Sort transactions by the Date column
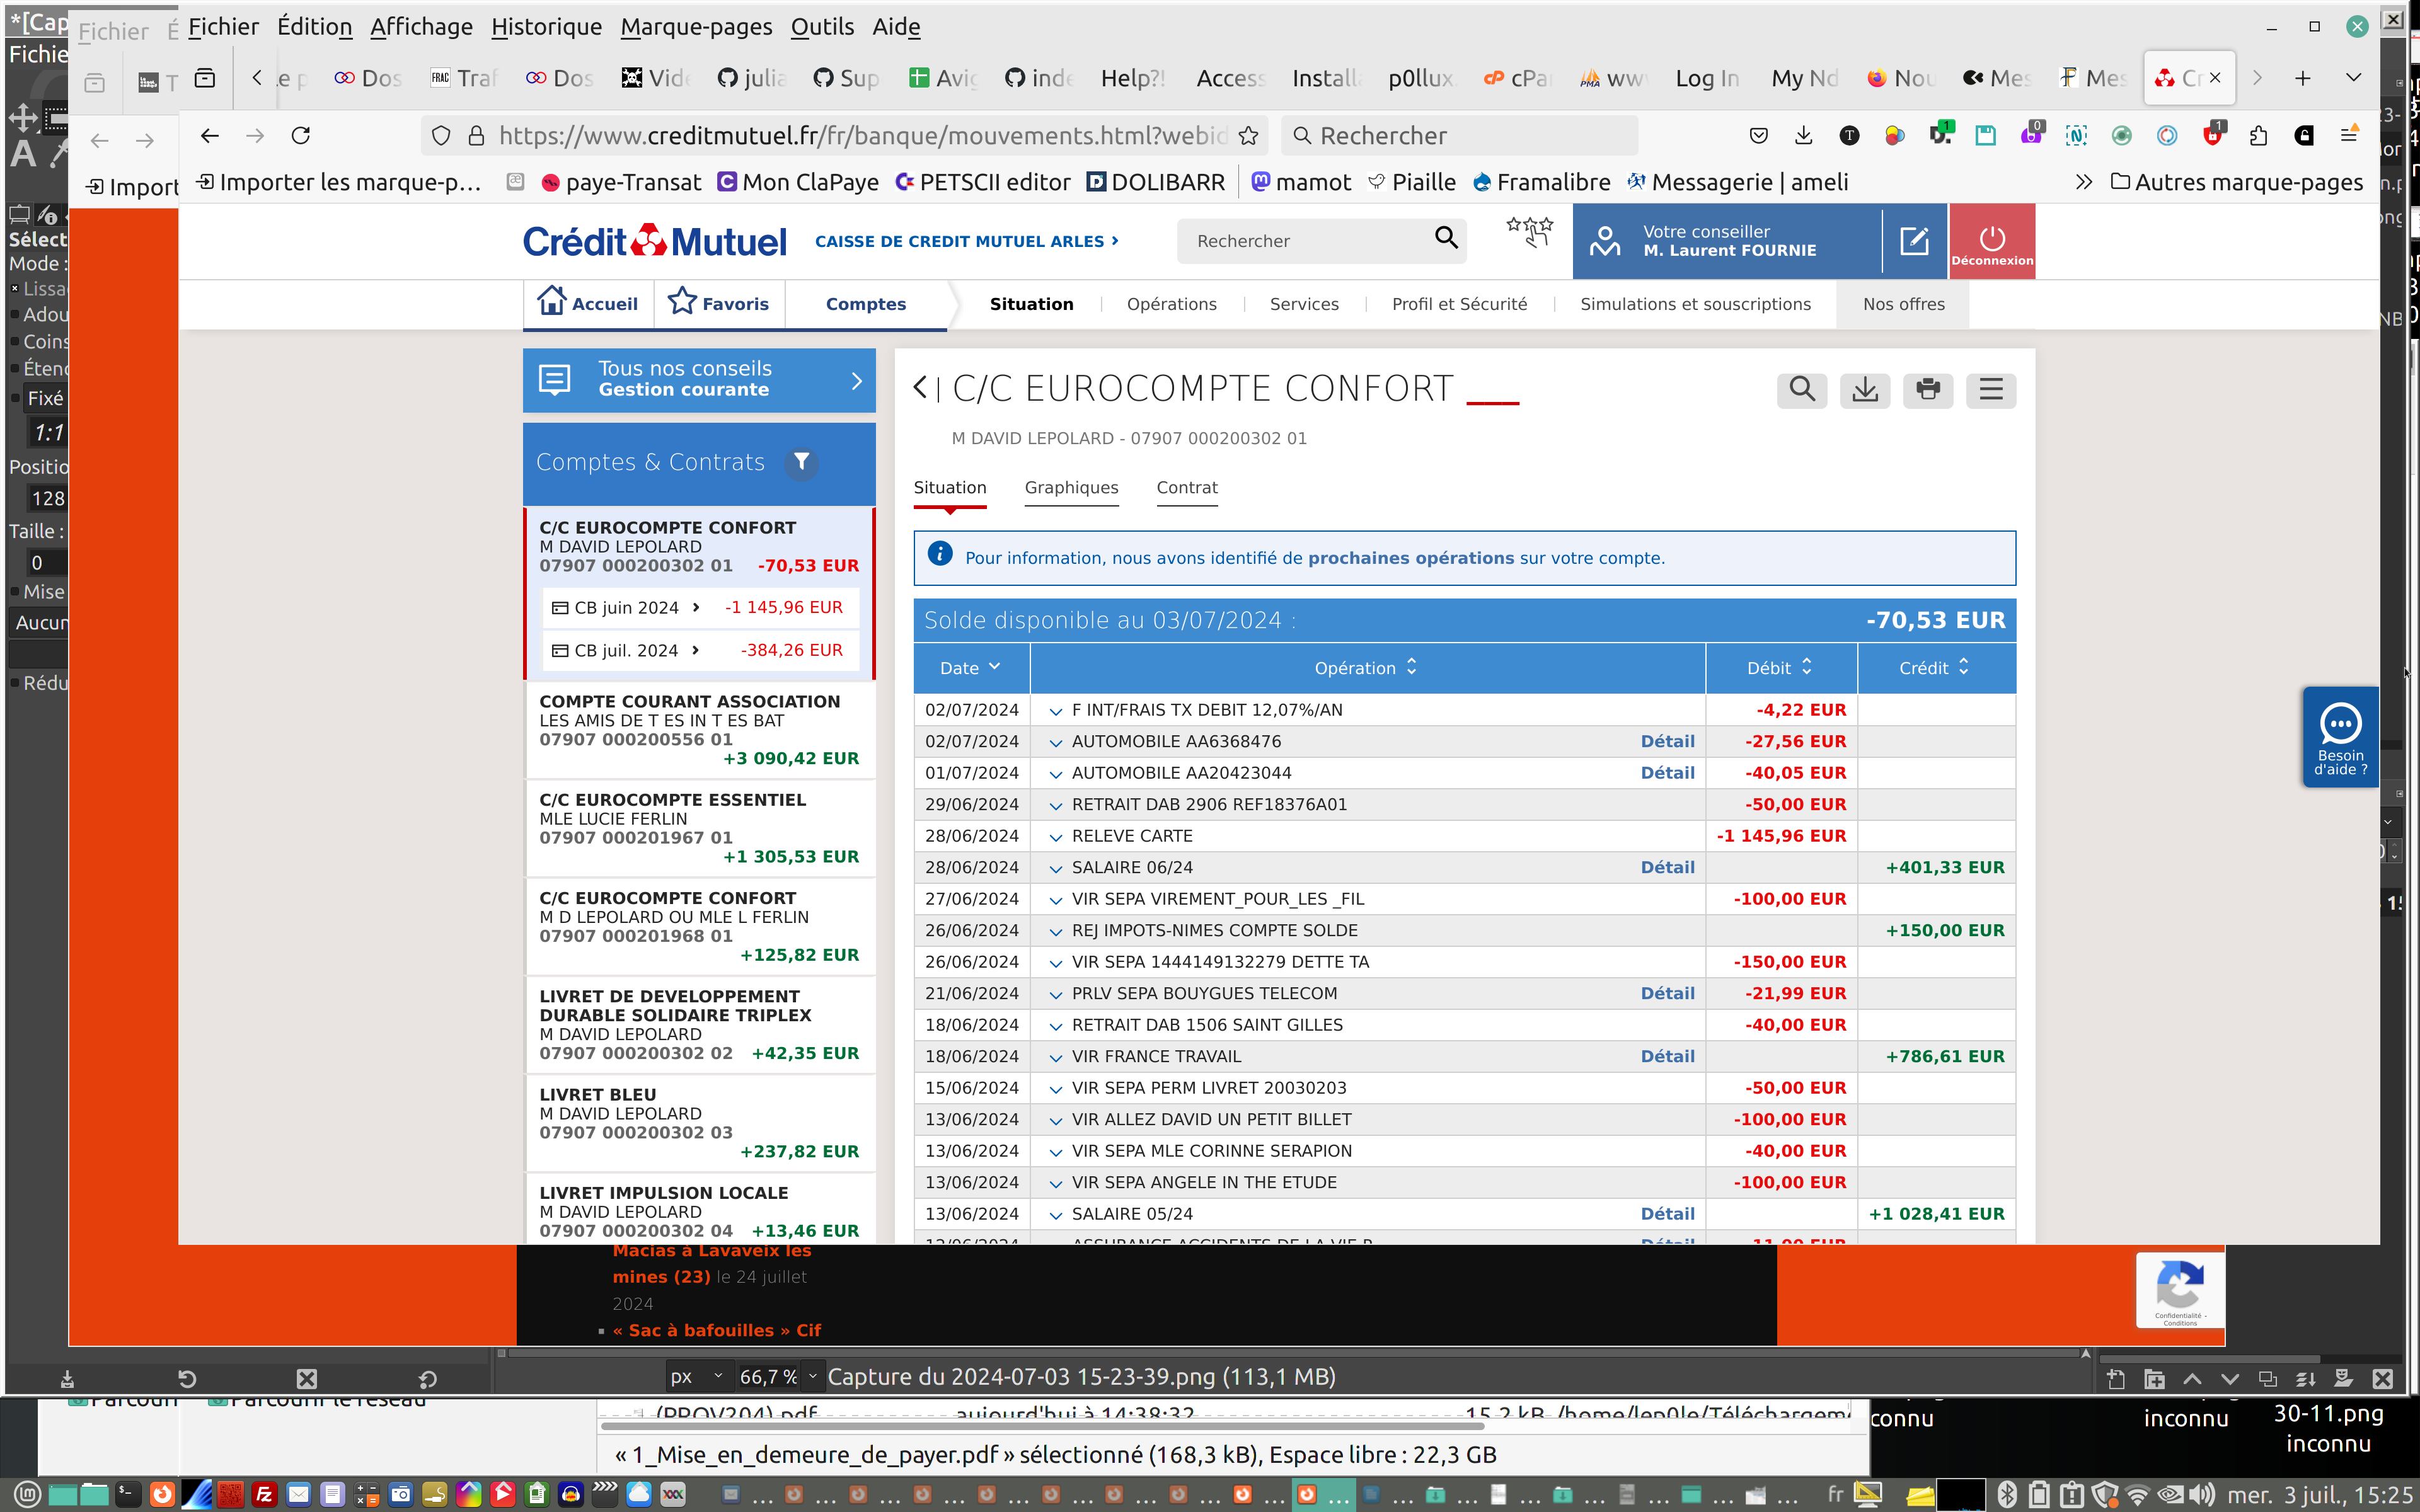 (969, 668)
